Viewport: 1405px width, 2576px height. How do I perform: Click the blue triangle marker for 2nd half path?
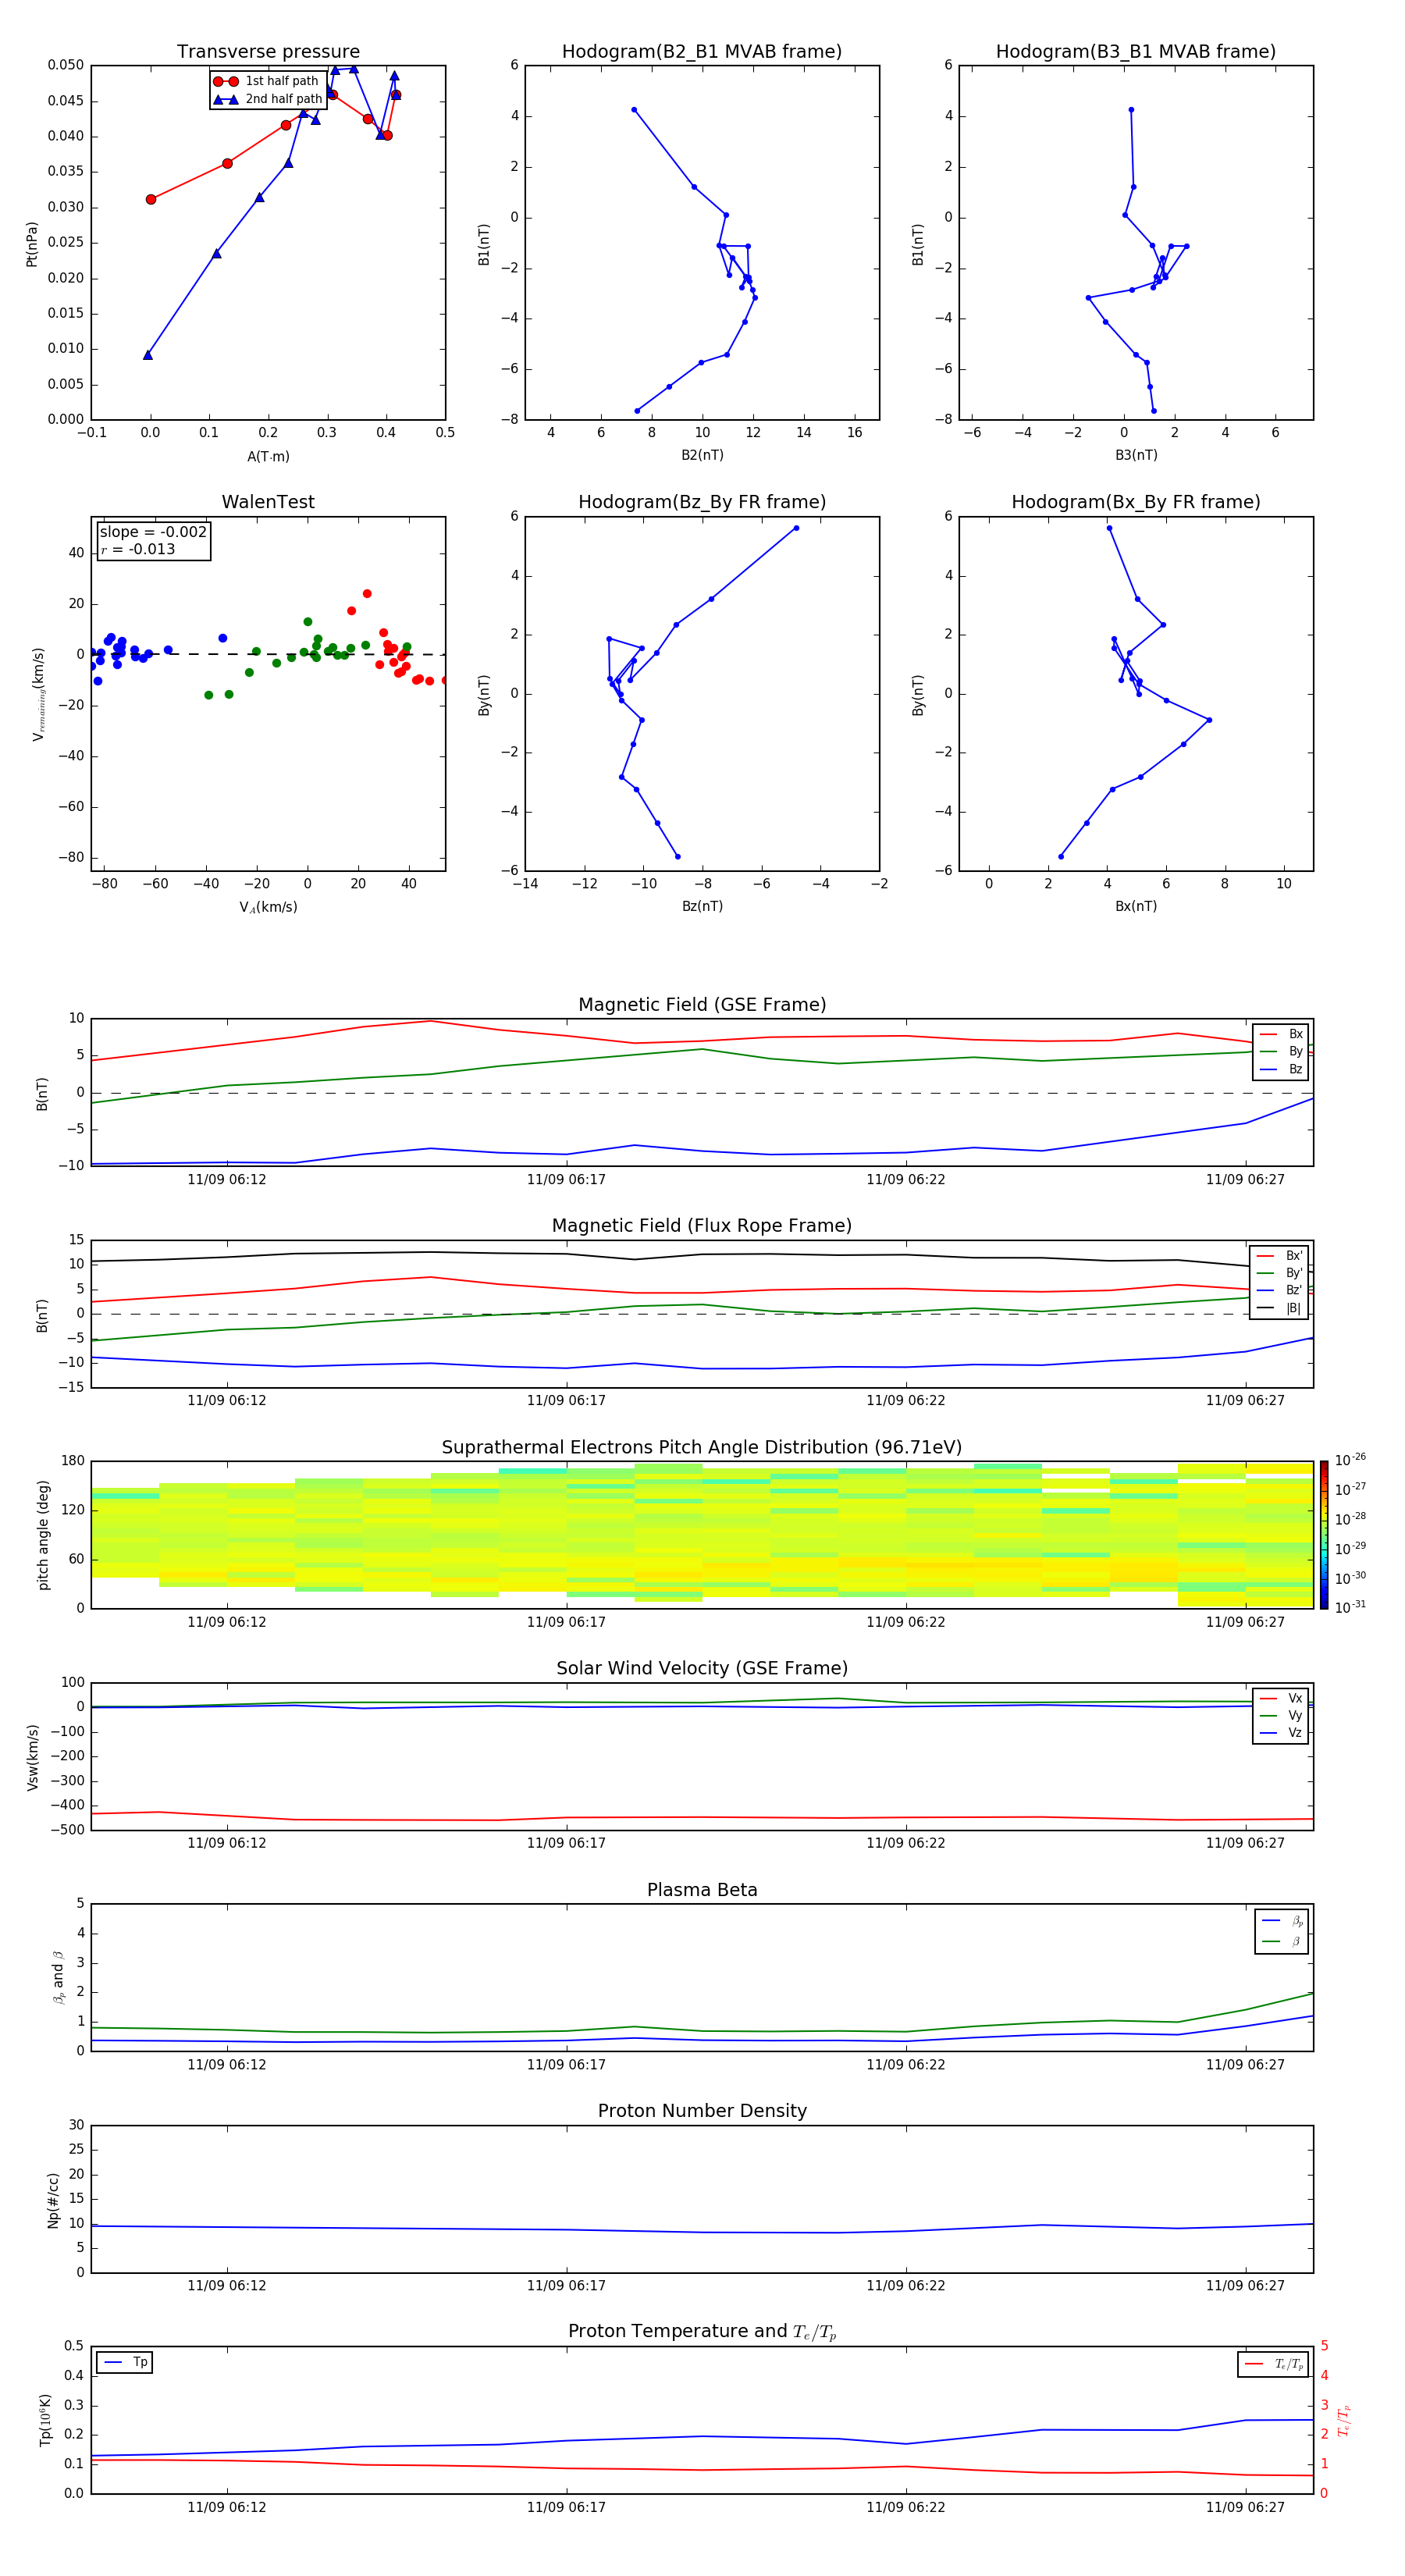(x=225, y=99)
